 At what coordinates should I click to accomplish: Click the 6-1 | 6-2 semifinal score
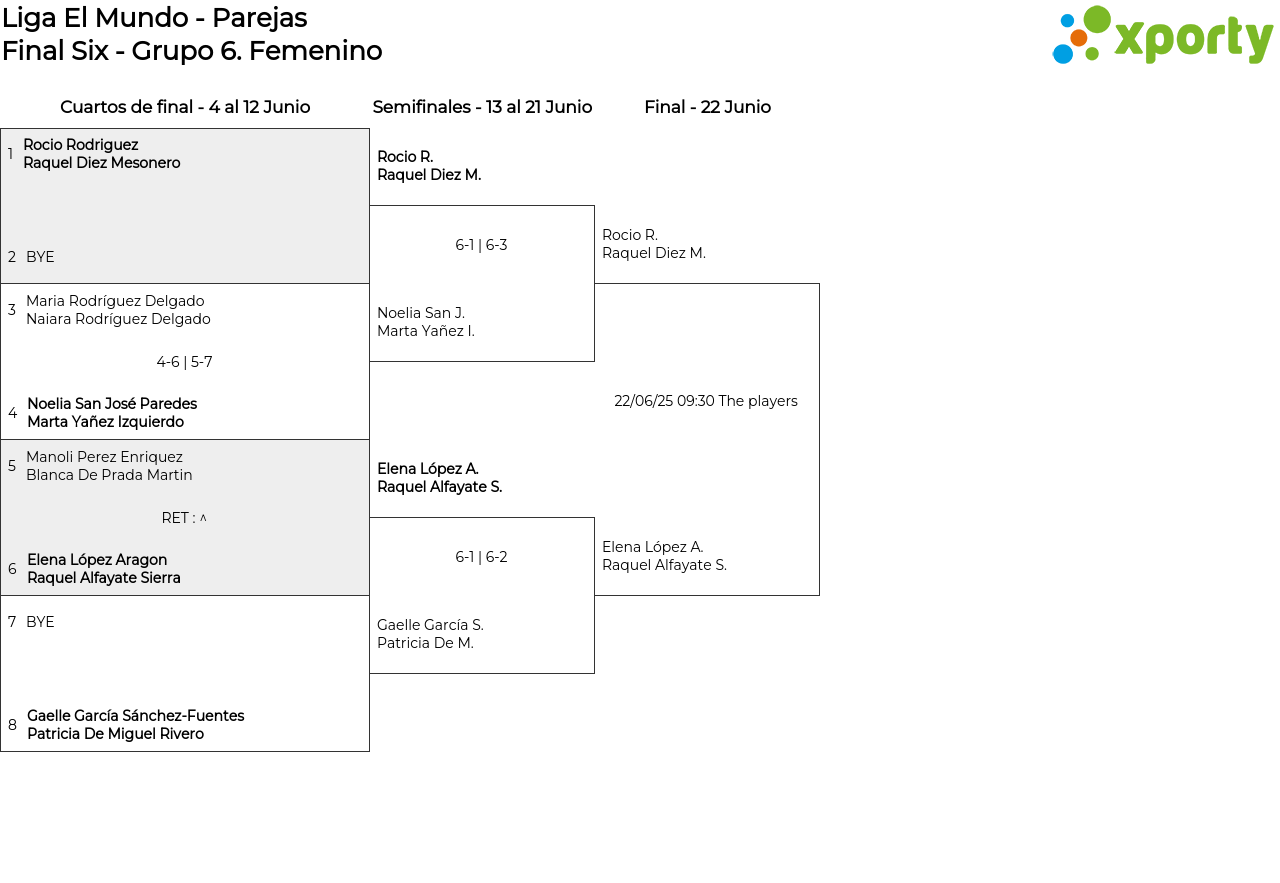(x=481, y=557)
